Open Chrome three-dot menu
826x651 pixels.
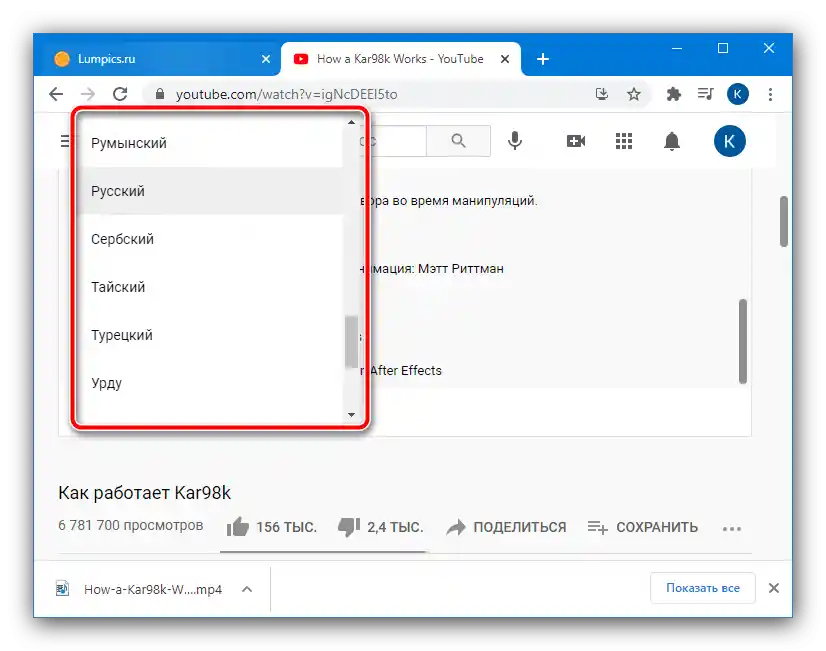(770, 94)
